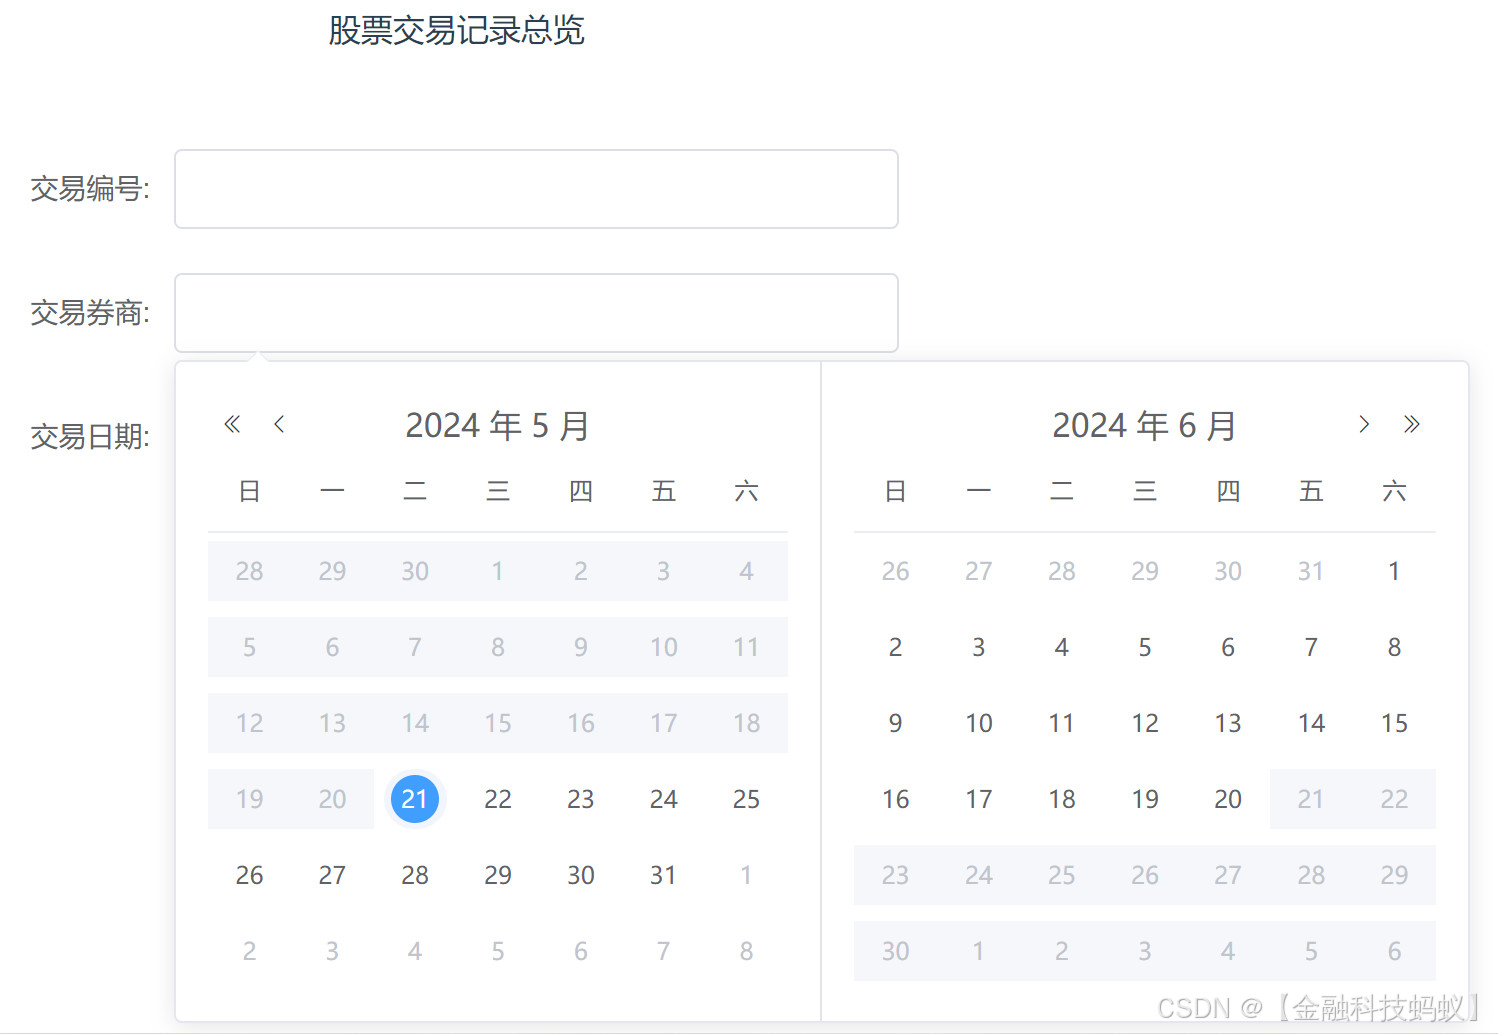The width and height of the screenshot is (1498, 1034).
Task: Select June 8 in the right panel
Action: click(x=1394, y=647)
